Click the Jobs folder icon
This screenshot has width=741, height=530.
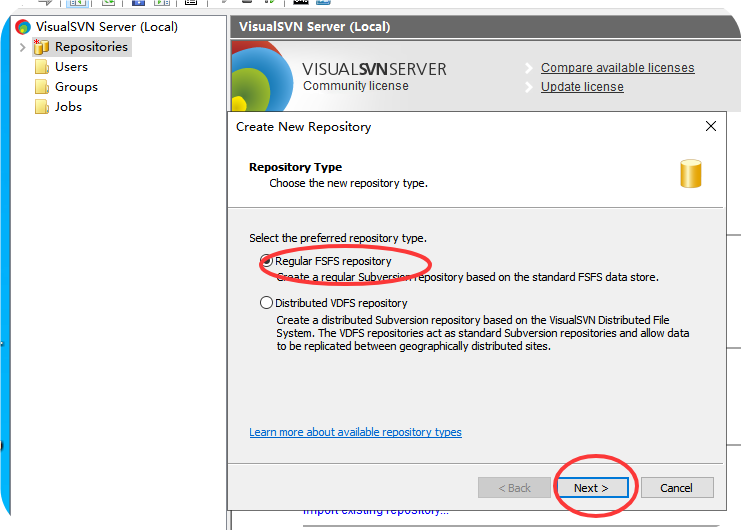(42, 107)
